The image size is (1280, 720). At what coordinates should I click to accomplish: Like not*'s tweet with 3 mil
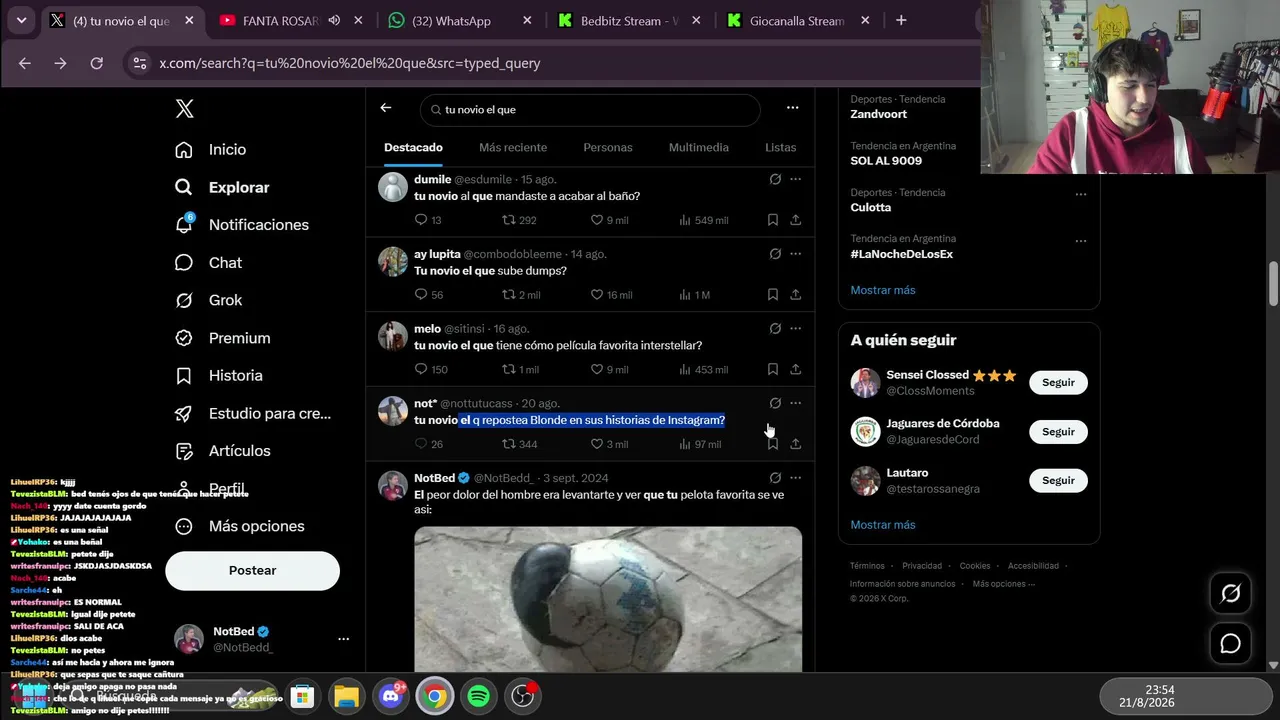597,444
